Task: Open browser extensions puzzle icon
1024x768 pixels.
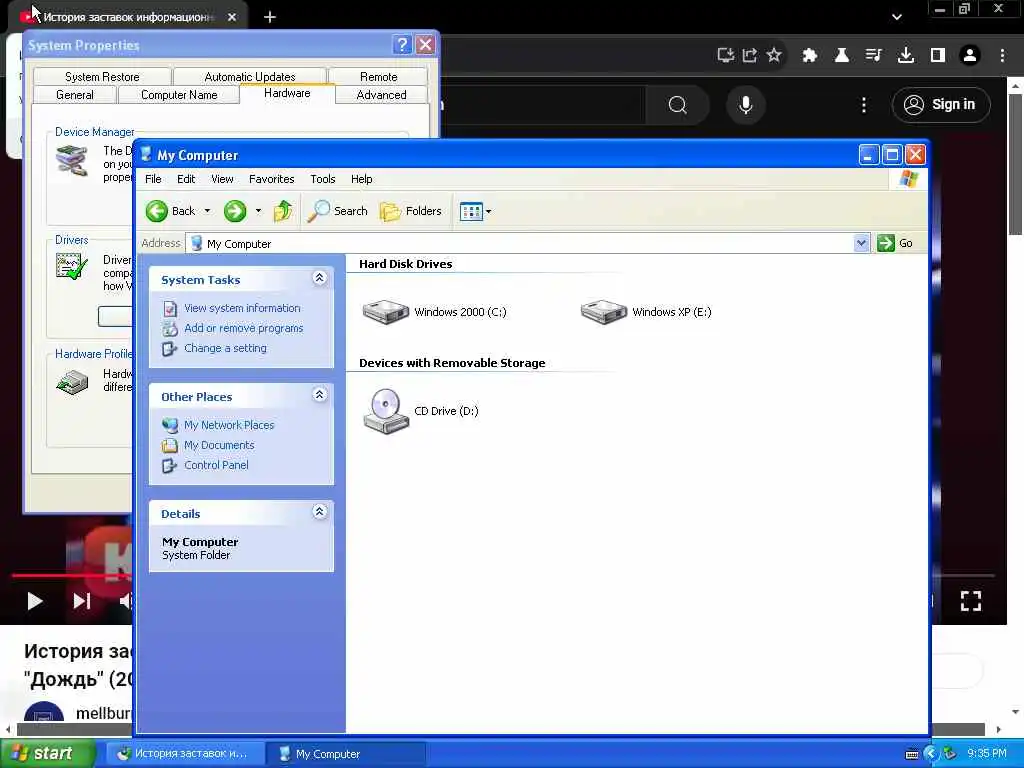Action: (810, 55)
